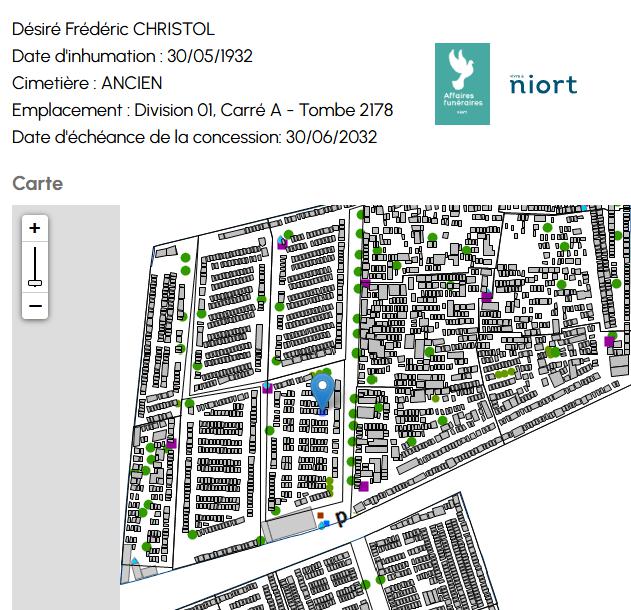Zoom out using the minus button

click(x=35, y=306)
